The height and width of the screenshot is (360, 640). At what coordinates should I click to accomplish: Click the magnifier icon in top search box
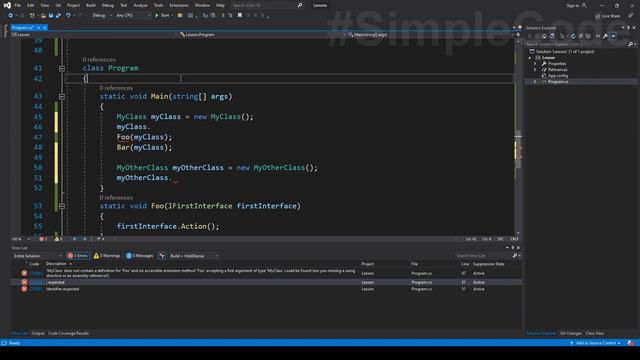pyautogui.click(x=300, y=5)
